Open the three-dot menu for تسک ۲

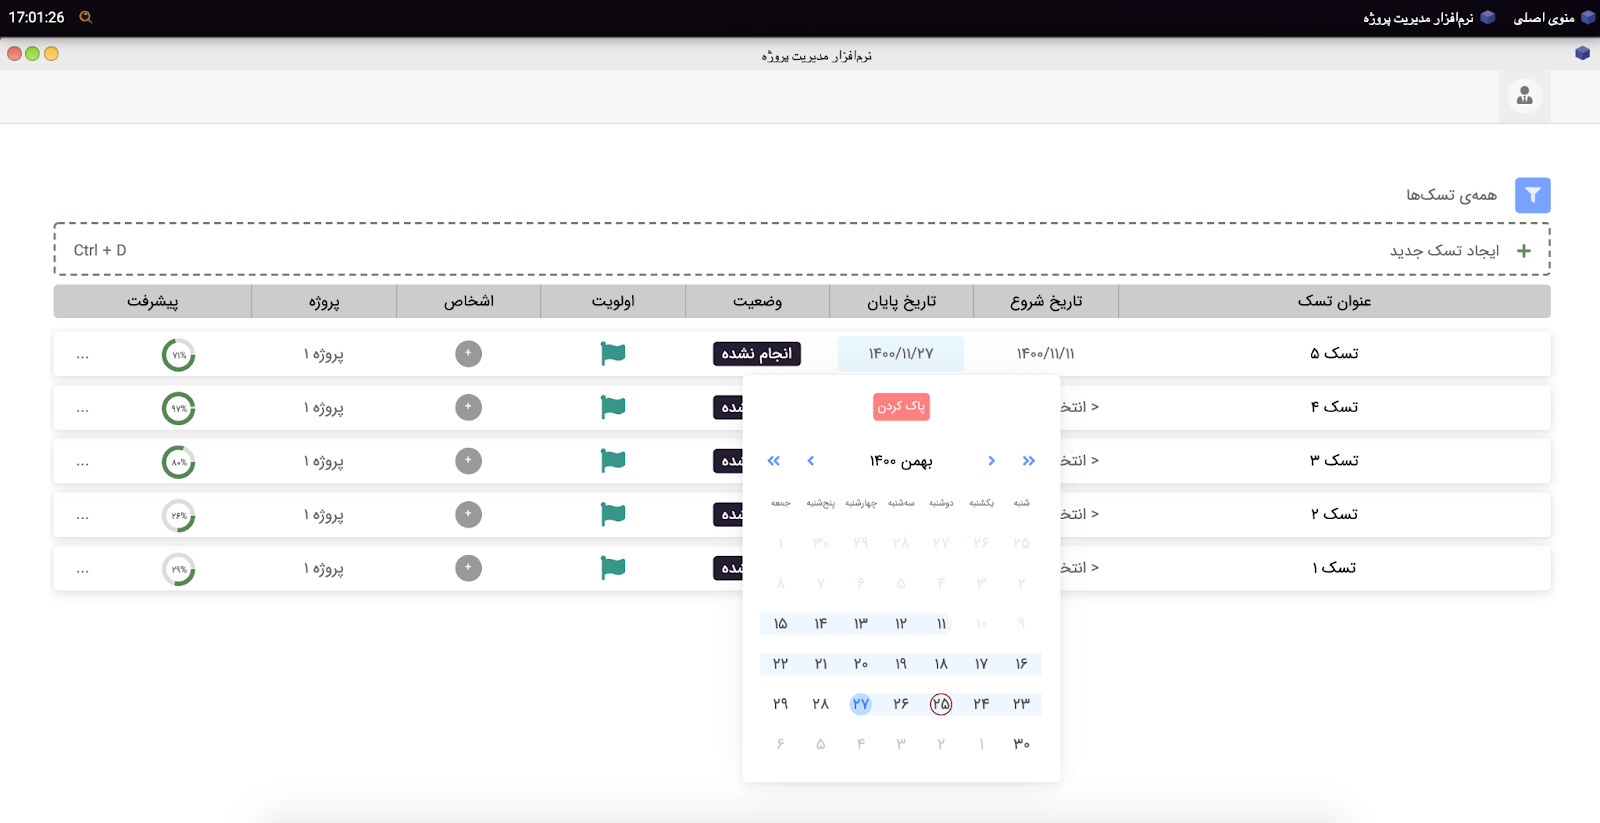(x=82, y=517)
